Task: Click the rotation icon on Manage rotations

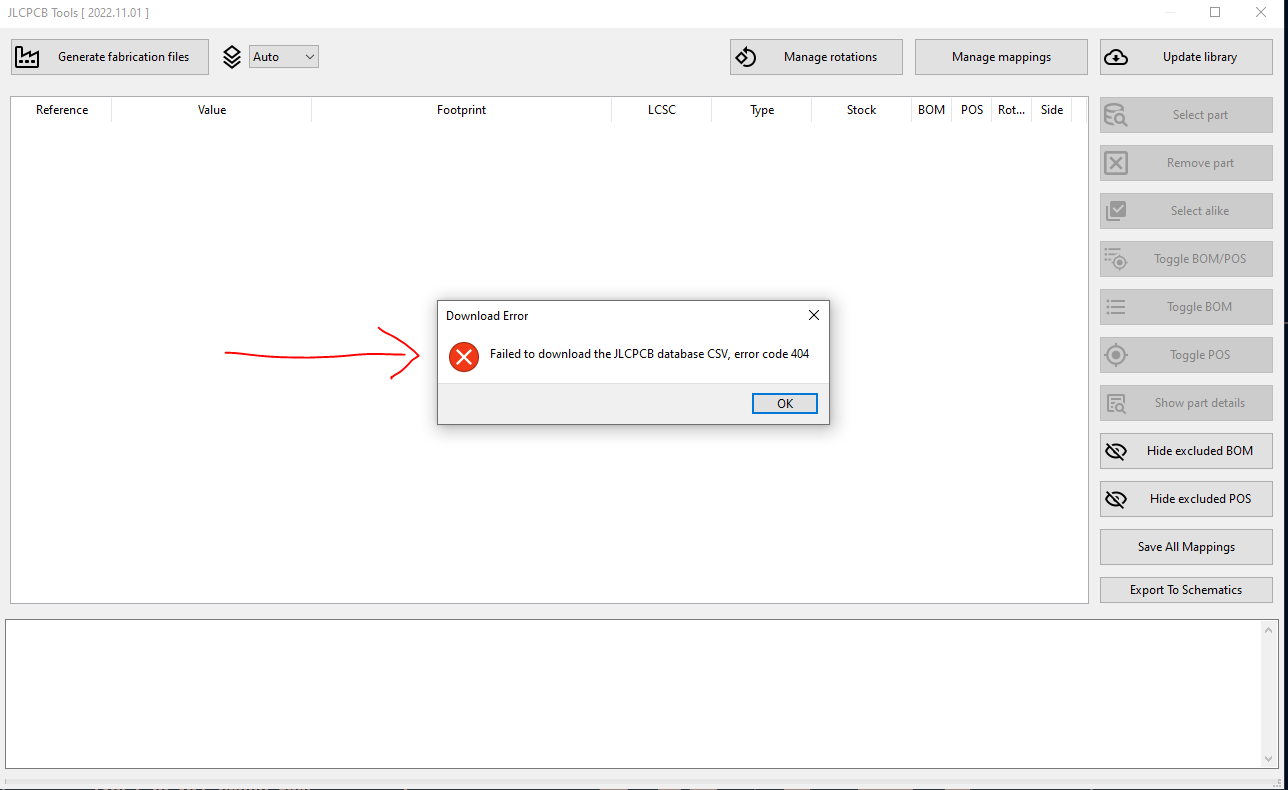Action: 746,56
